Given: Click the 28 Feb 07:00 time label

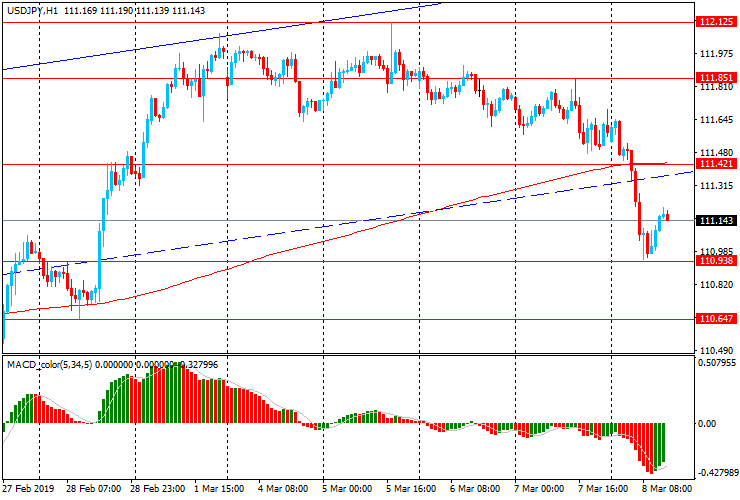Looking at the screenshot, I should point(93,489).
